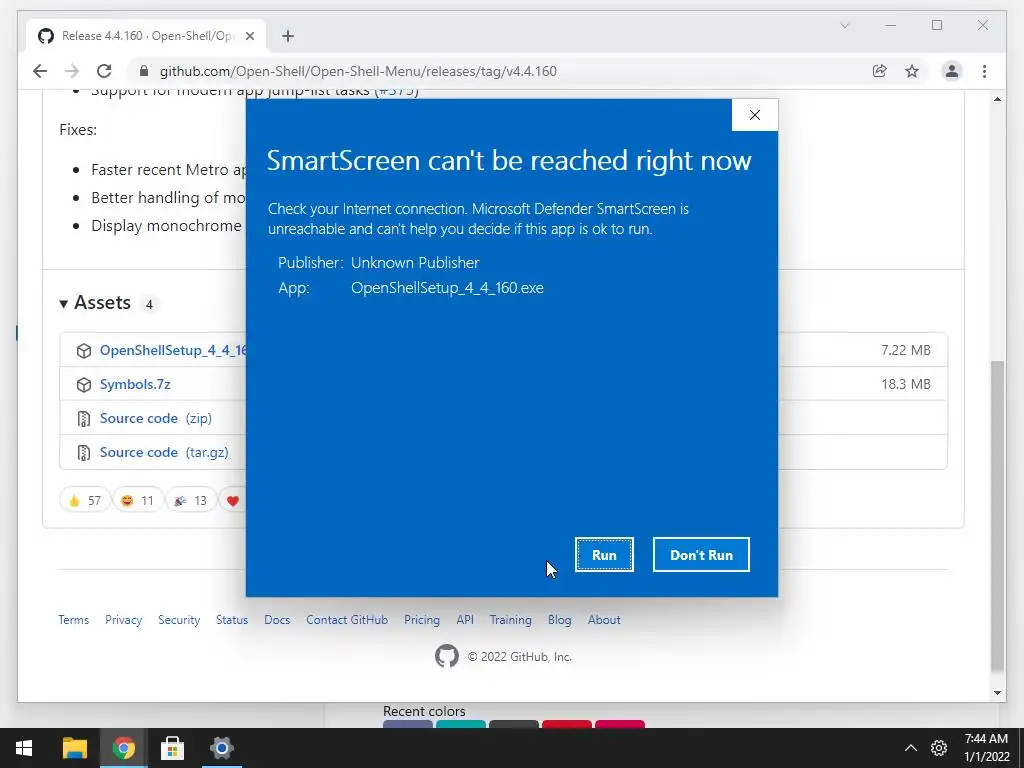Screen dimensions: 1024x768
Task: Open Chrome three-dot menu
Action: 984,71
